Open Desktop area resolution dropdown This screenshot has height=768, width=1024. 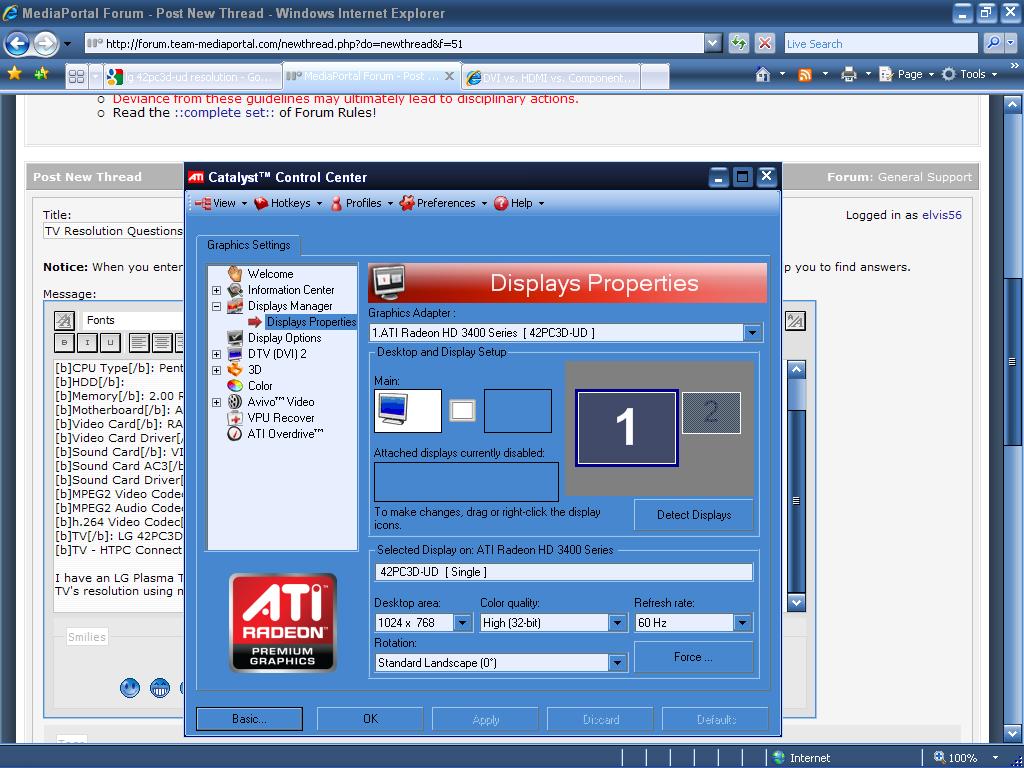pyautogui.click(x=462, y=622)
